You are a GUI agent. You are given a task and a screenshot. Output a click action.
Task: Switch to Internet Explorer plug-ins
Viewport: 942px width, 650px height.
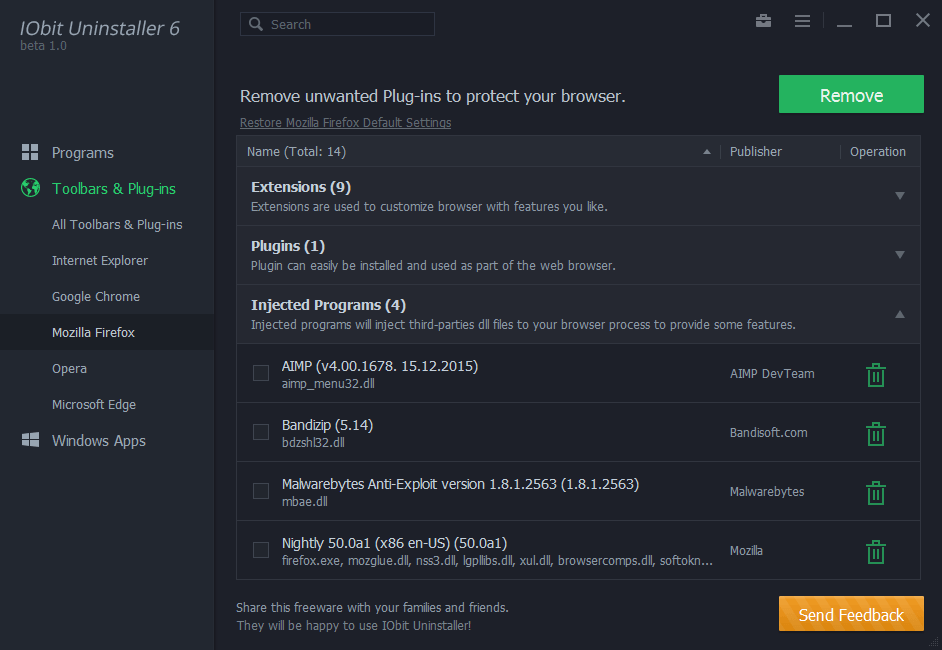(x=100, y=261)
